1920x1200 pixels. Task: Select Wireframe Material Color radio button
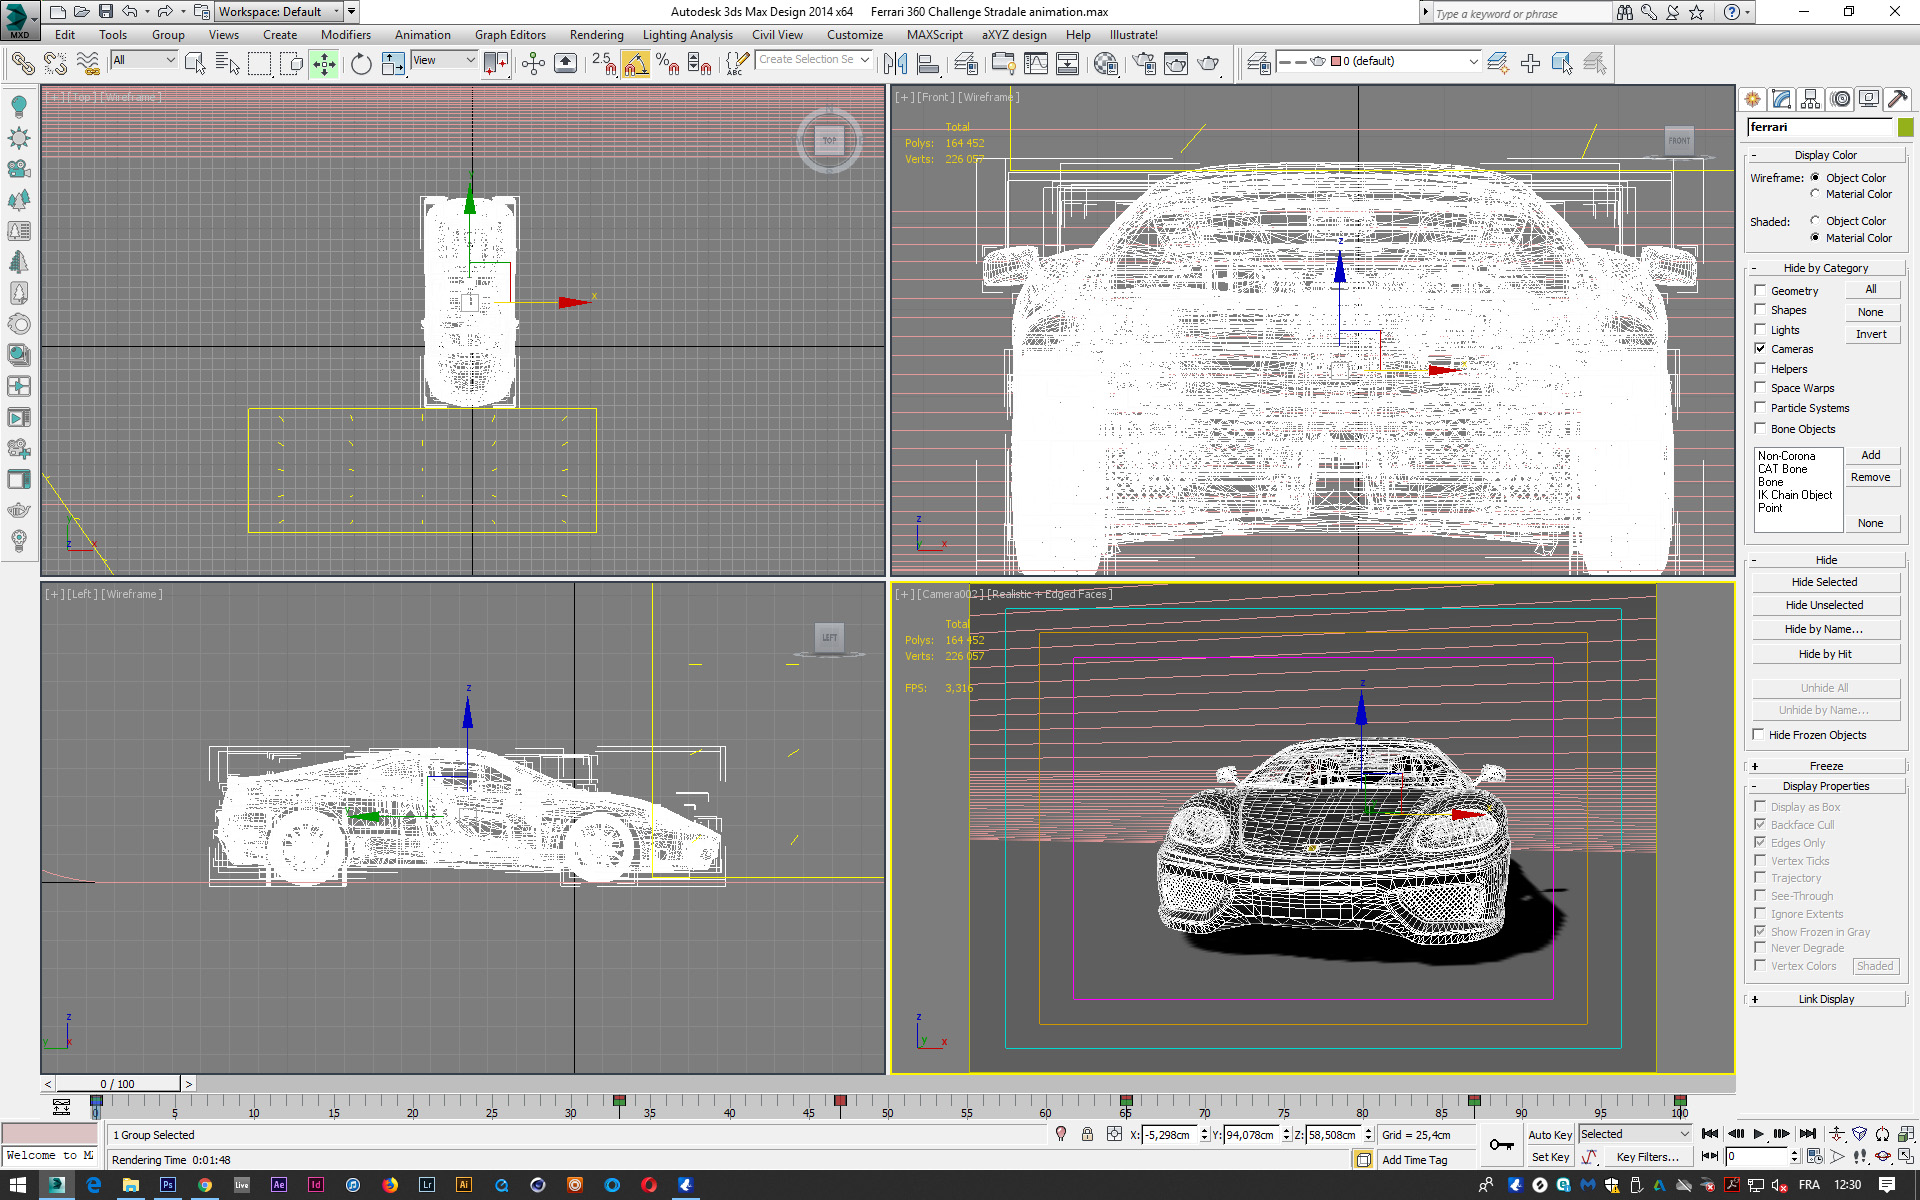coord(1815,194)
